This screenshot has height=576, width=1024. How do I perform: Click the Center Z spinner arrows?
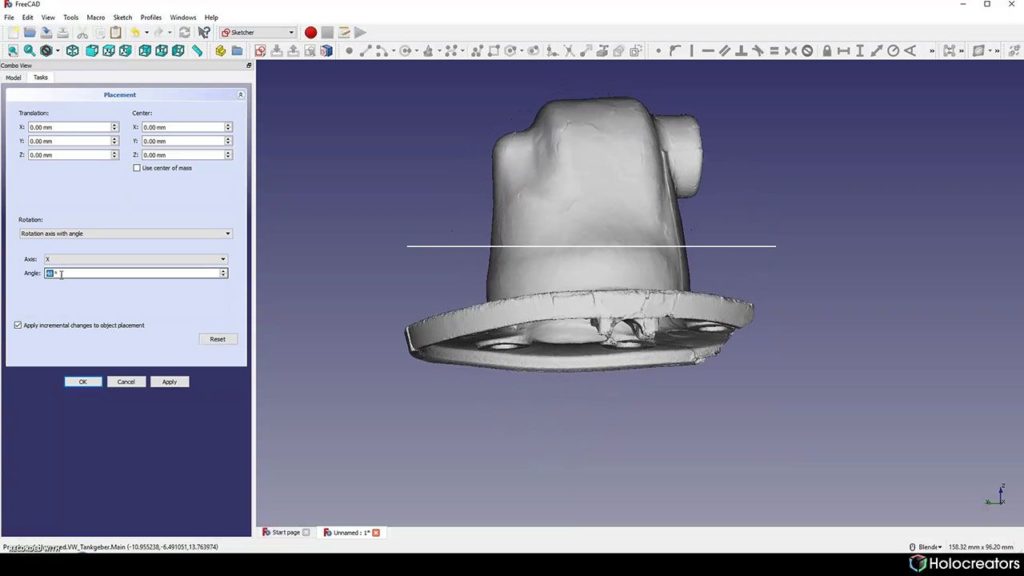(228, 155)
